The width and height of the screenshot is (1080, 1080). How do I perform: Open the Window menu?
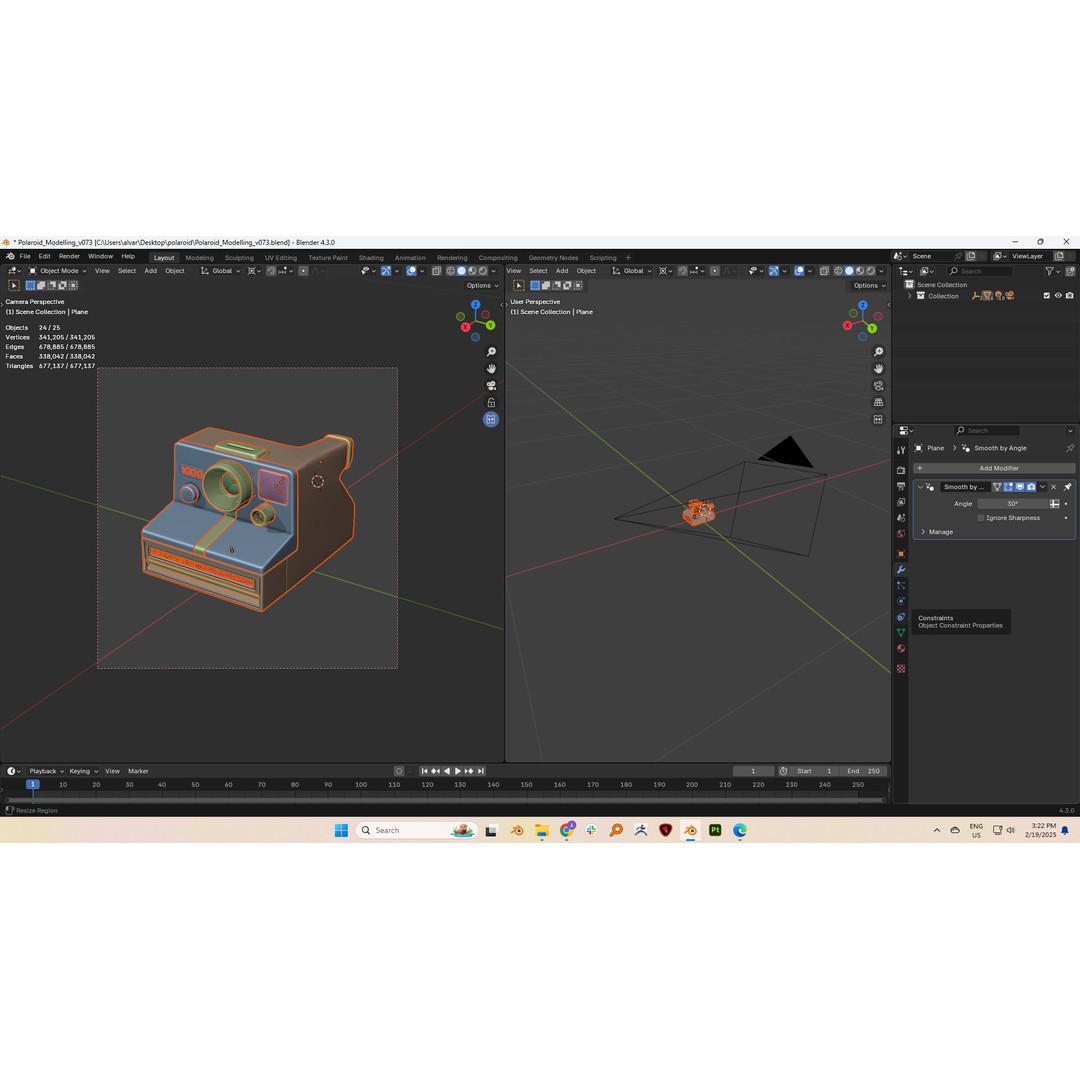101,256
